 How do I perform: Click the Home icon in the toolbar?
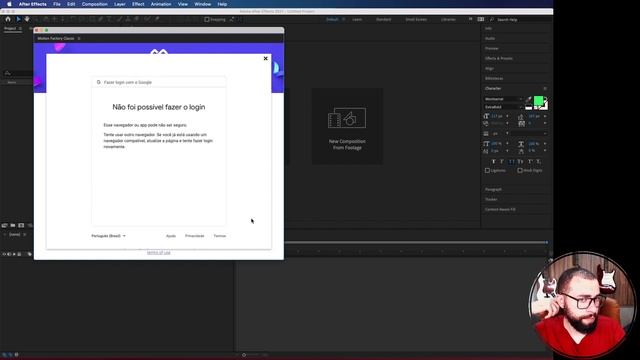[8, 19]
